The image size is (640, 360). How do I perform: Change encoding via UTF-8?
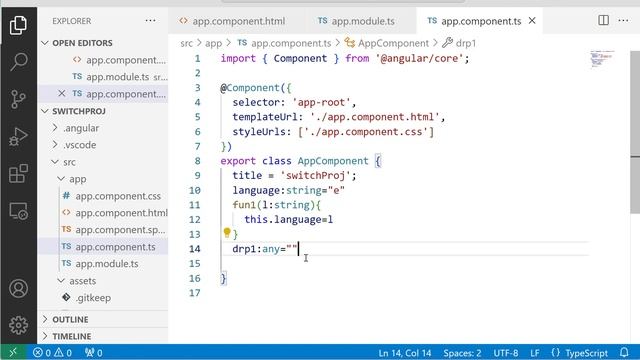pos(506,353)
